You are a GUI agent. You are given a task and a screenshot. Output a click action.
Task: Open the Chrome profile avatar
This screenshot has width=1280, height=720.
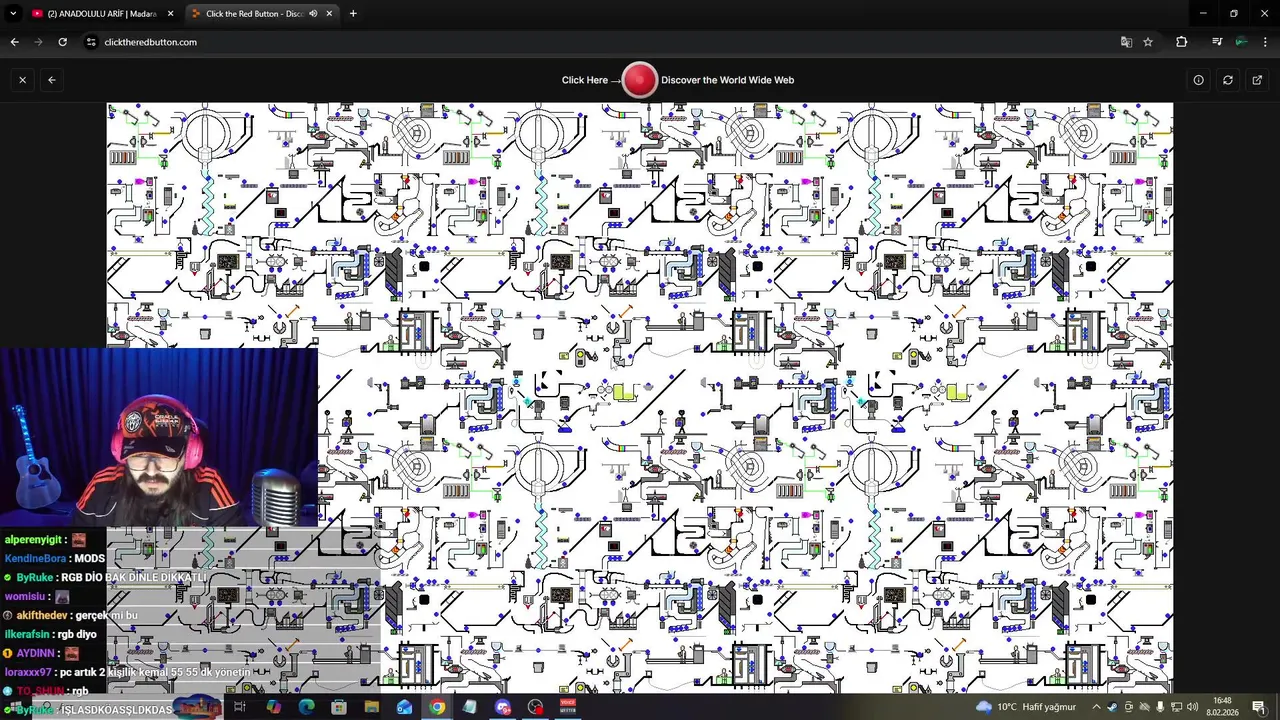[x=1241, y=42]
